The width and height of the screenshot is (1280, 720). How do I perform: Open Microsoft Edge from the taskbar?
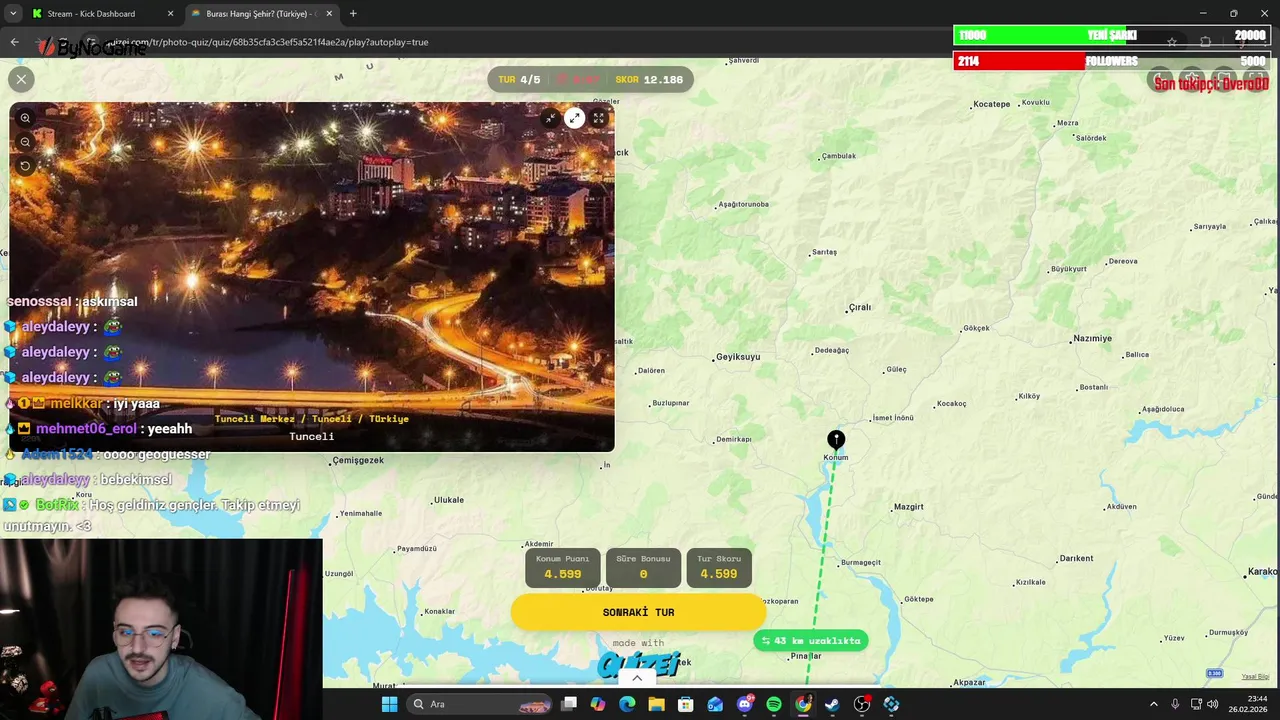(627, 704)
